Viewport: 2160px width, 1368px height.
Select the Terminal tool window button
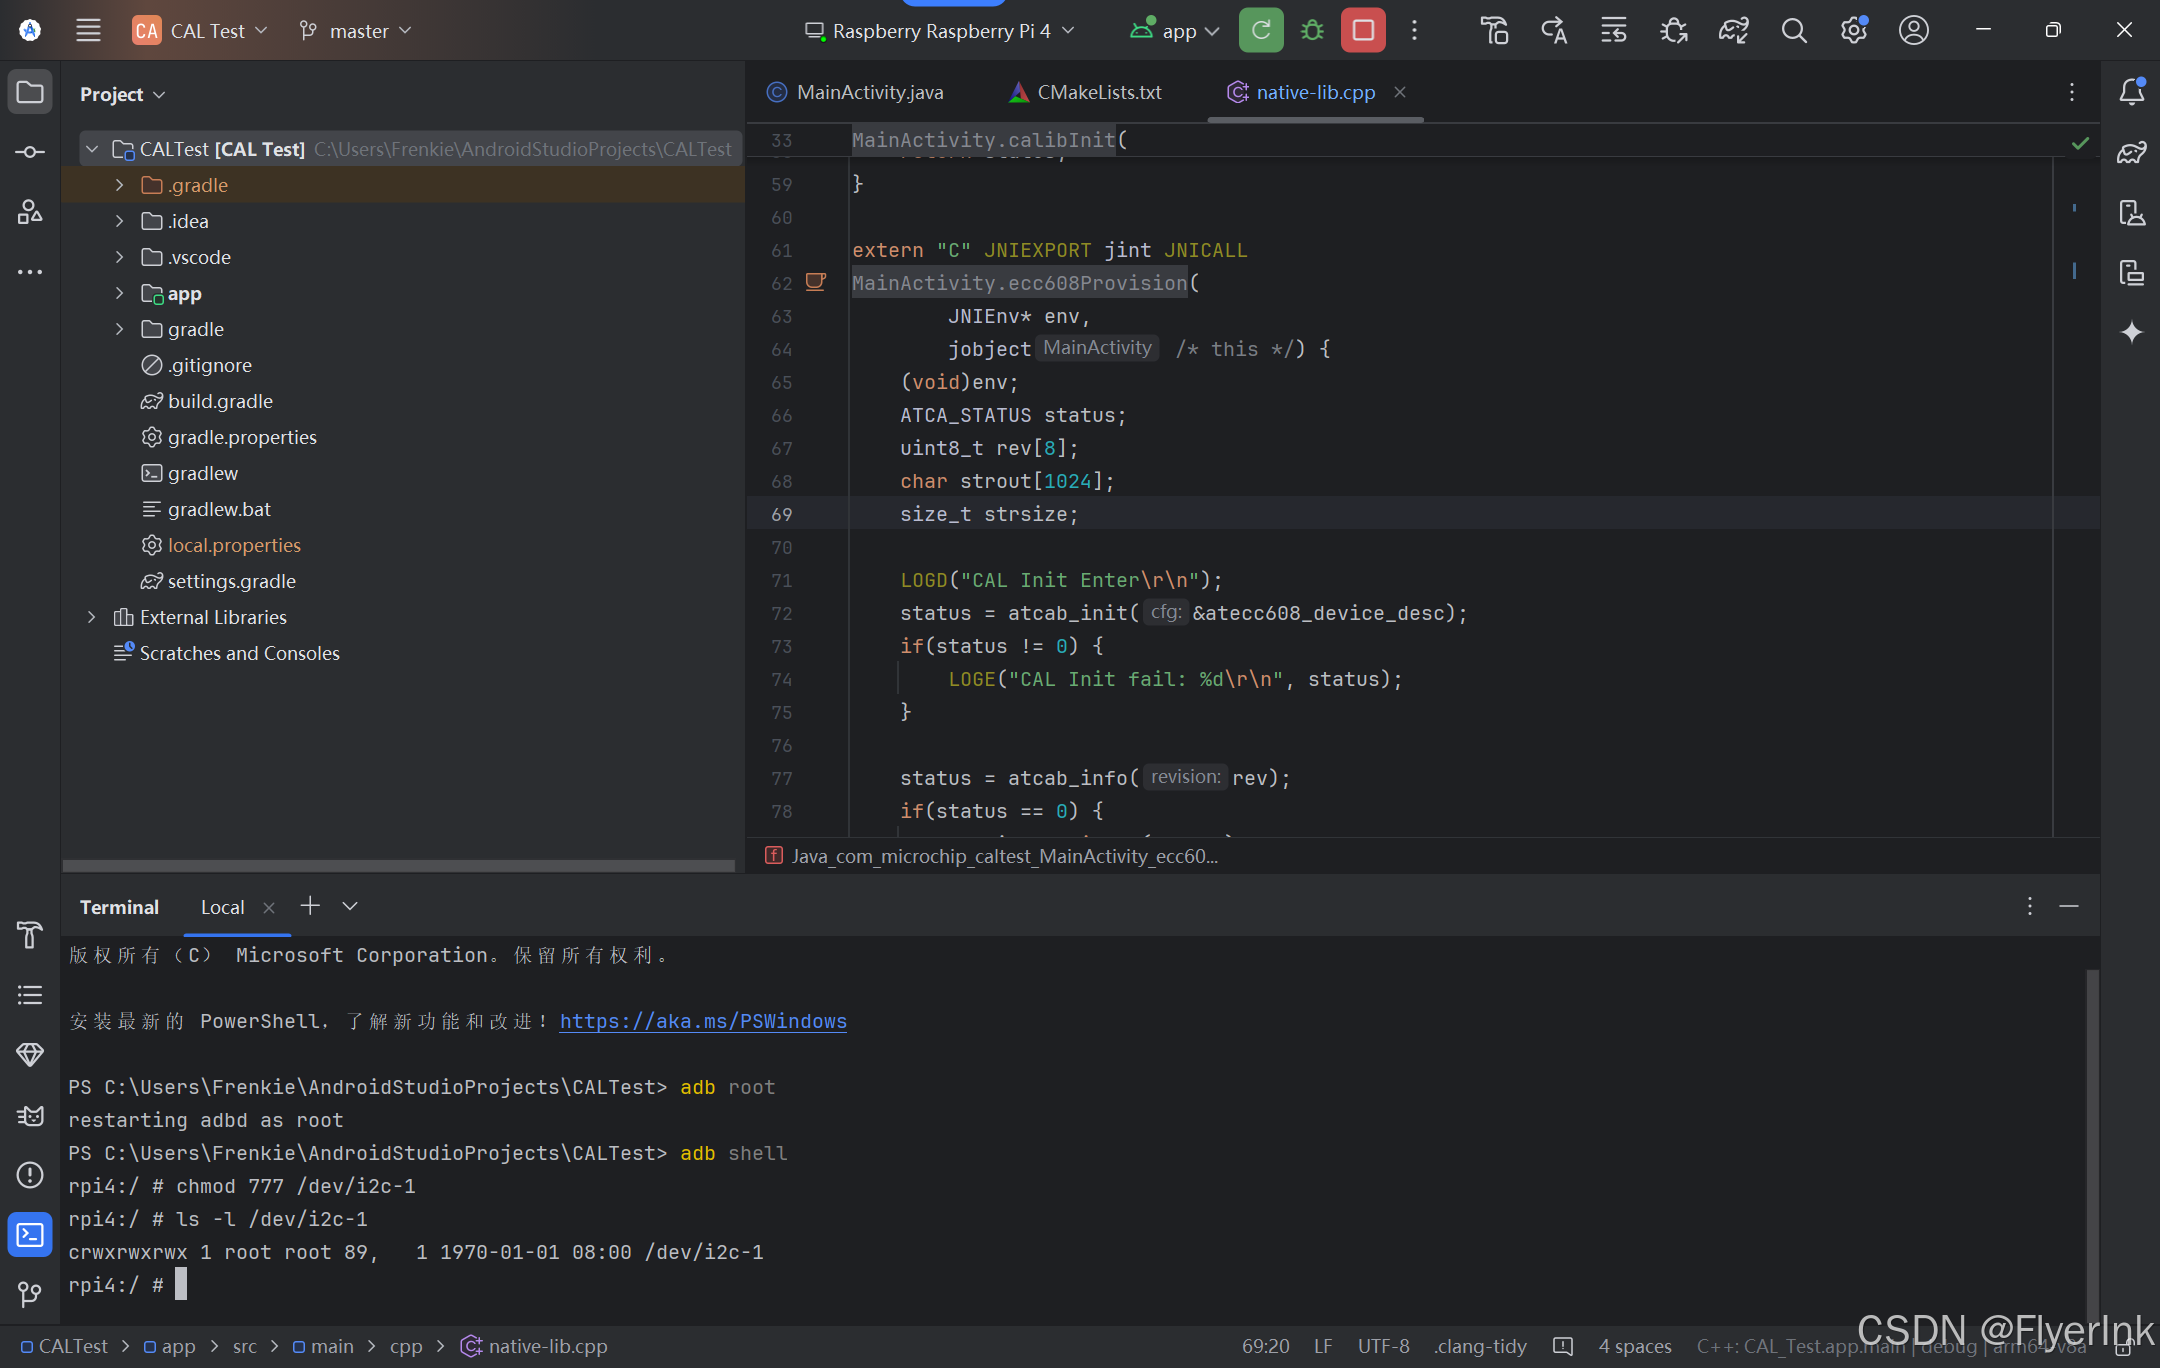(x=30, y=1235)
